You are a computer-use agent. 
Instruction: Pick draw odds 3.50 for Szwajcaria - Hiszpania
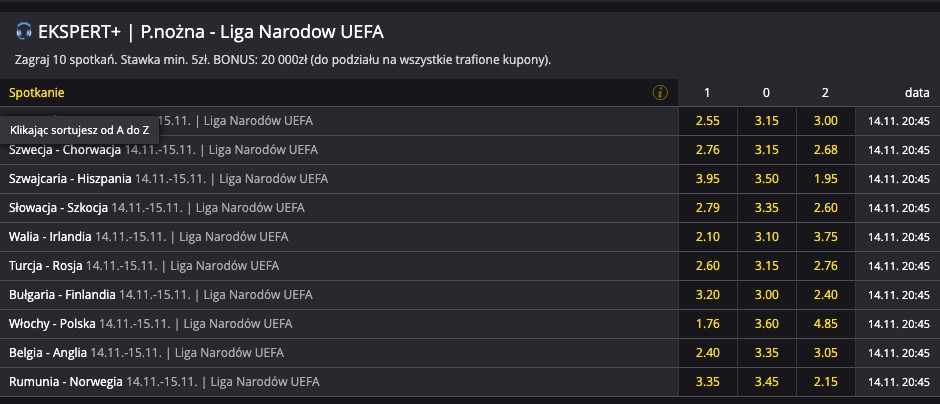766,179
